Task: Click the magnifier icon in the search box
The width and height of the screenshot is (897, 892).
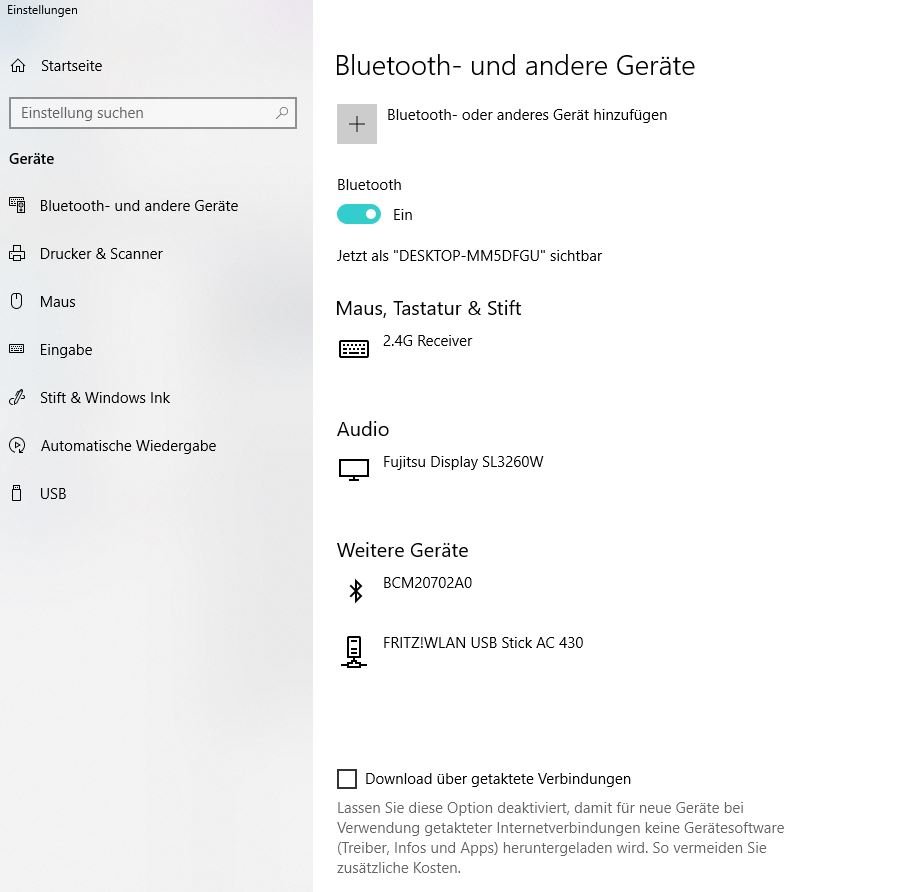Action: [x=283, y=113]
